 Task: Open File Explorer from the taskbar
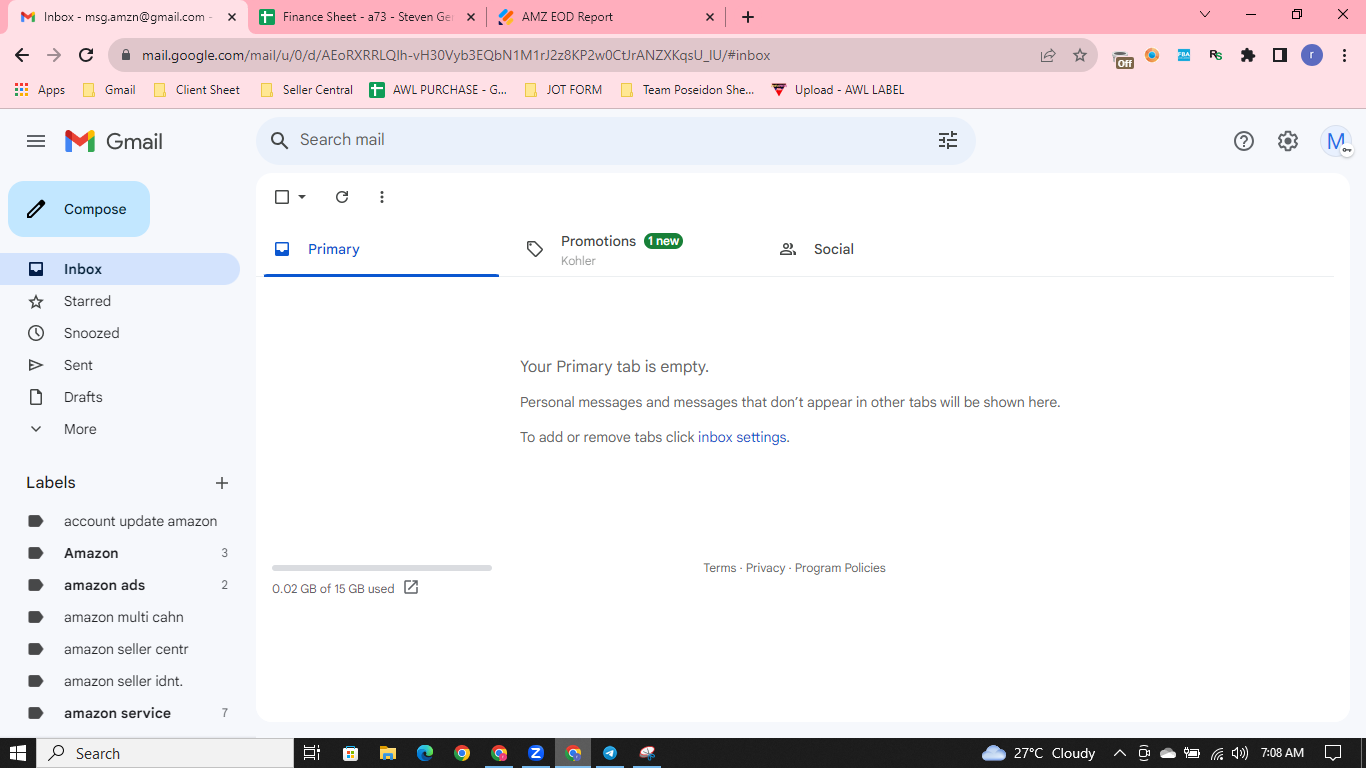(387, 753)
